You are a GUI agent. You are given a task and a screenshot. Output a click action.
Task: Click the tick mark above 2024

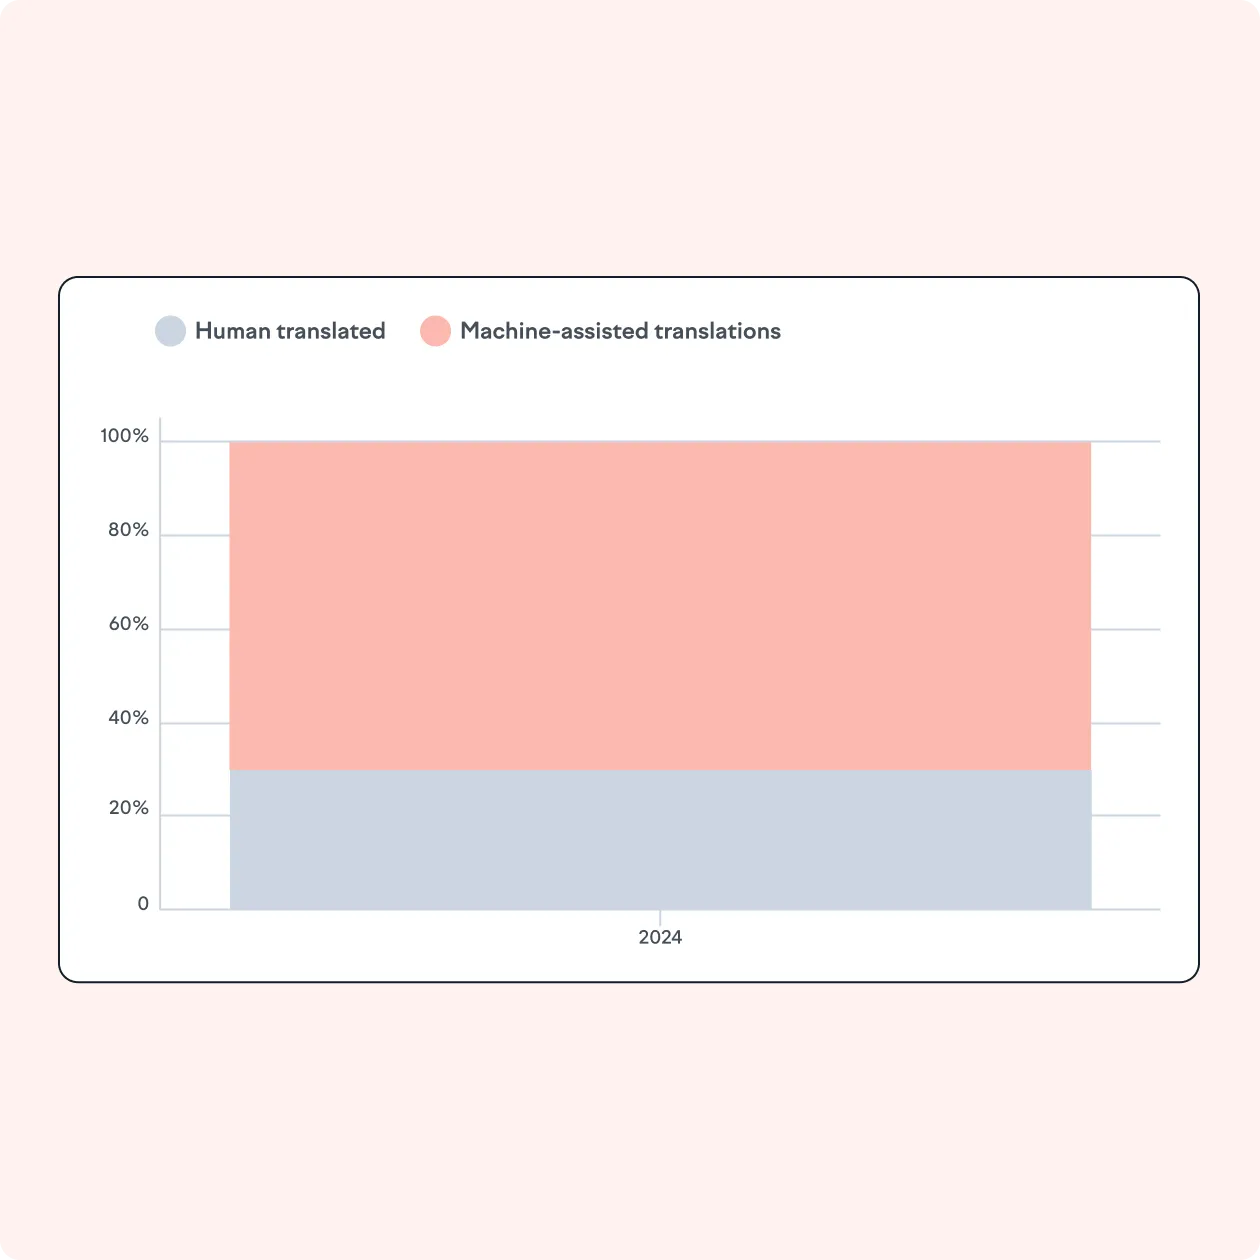(x=660, y=916)
